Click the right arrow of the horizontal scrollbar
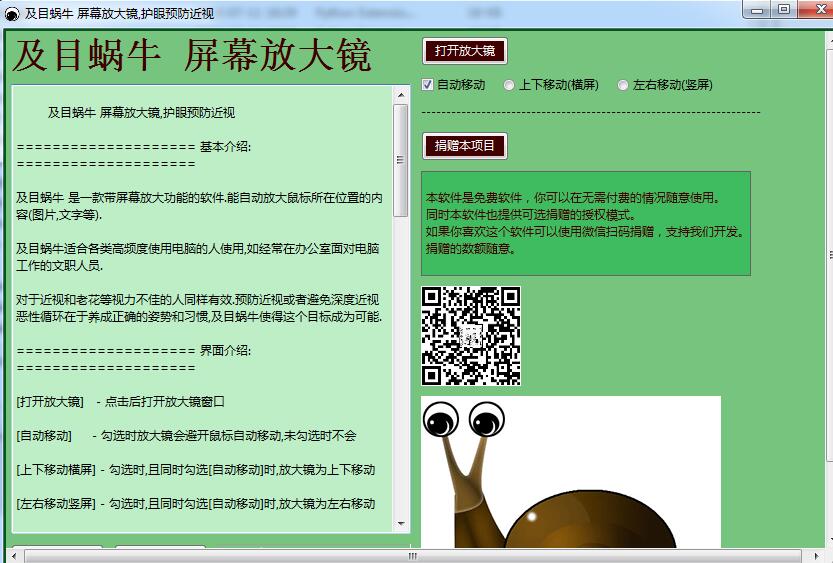This screenshot has height=563, width=833. 816,556
